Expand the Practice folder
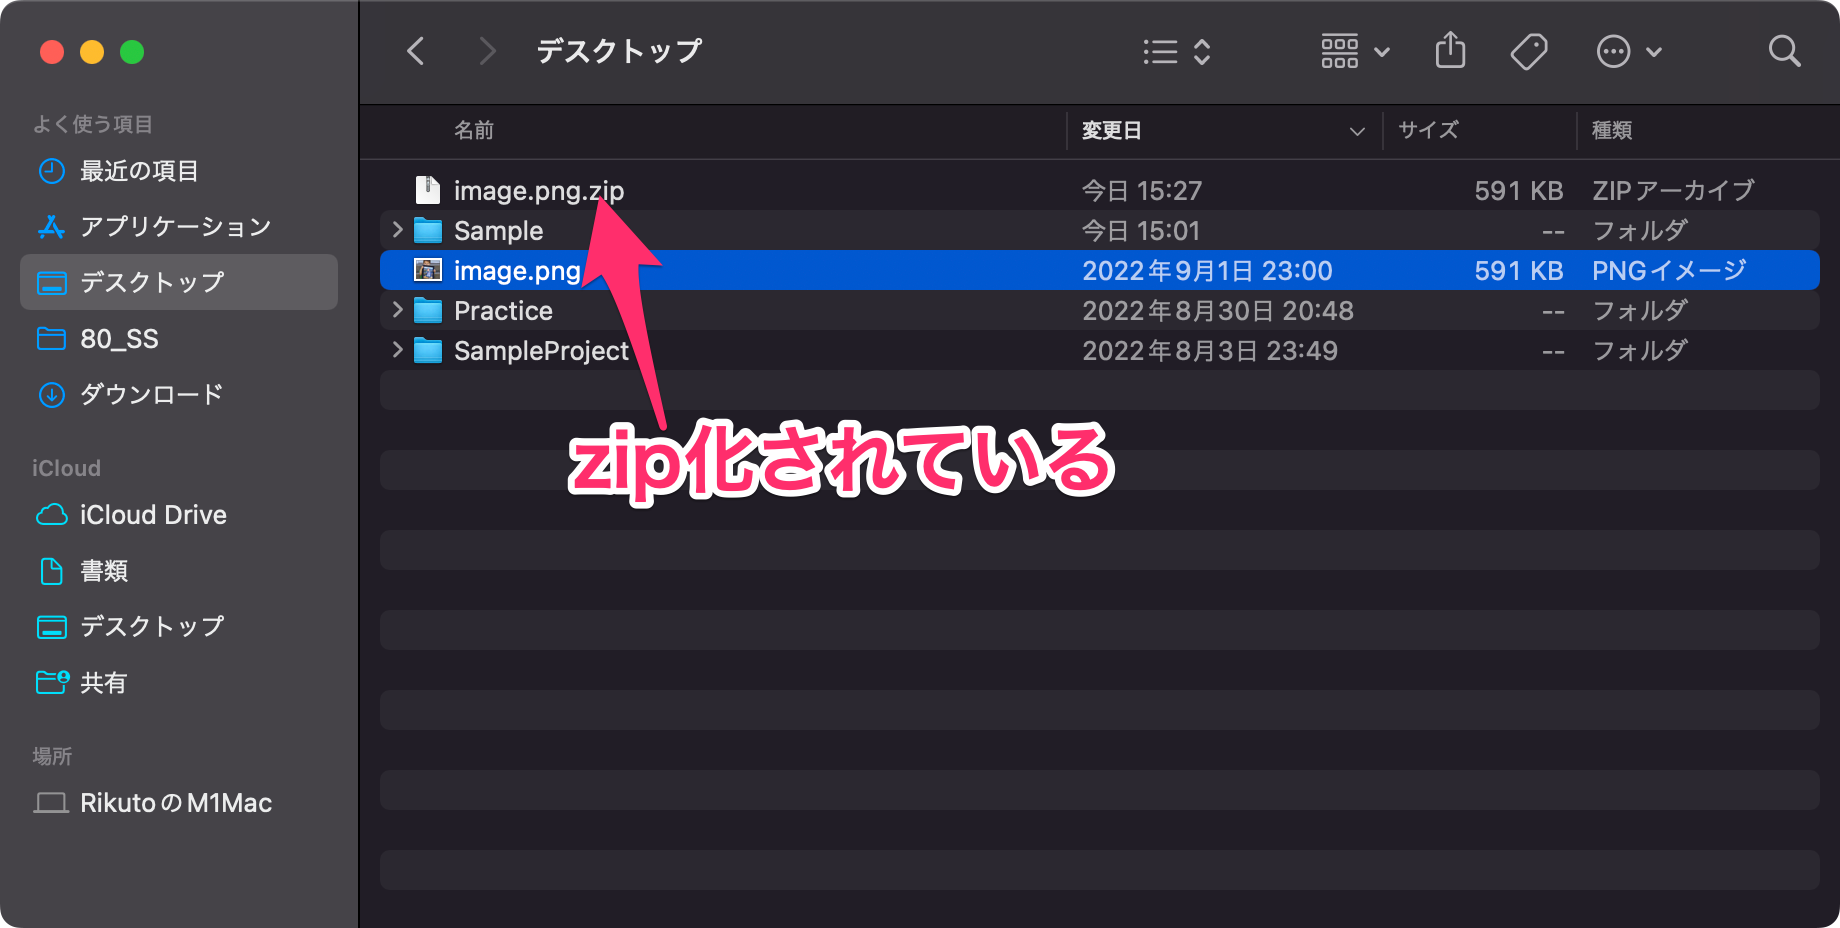This screenshot has height=928, width=1840. (x=396, y=310)
